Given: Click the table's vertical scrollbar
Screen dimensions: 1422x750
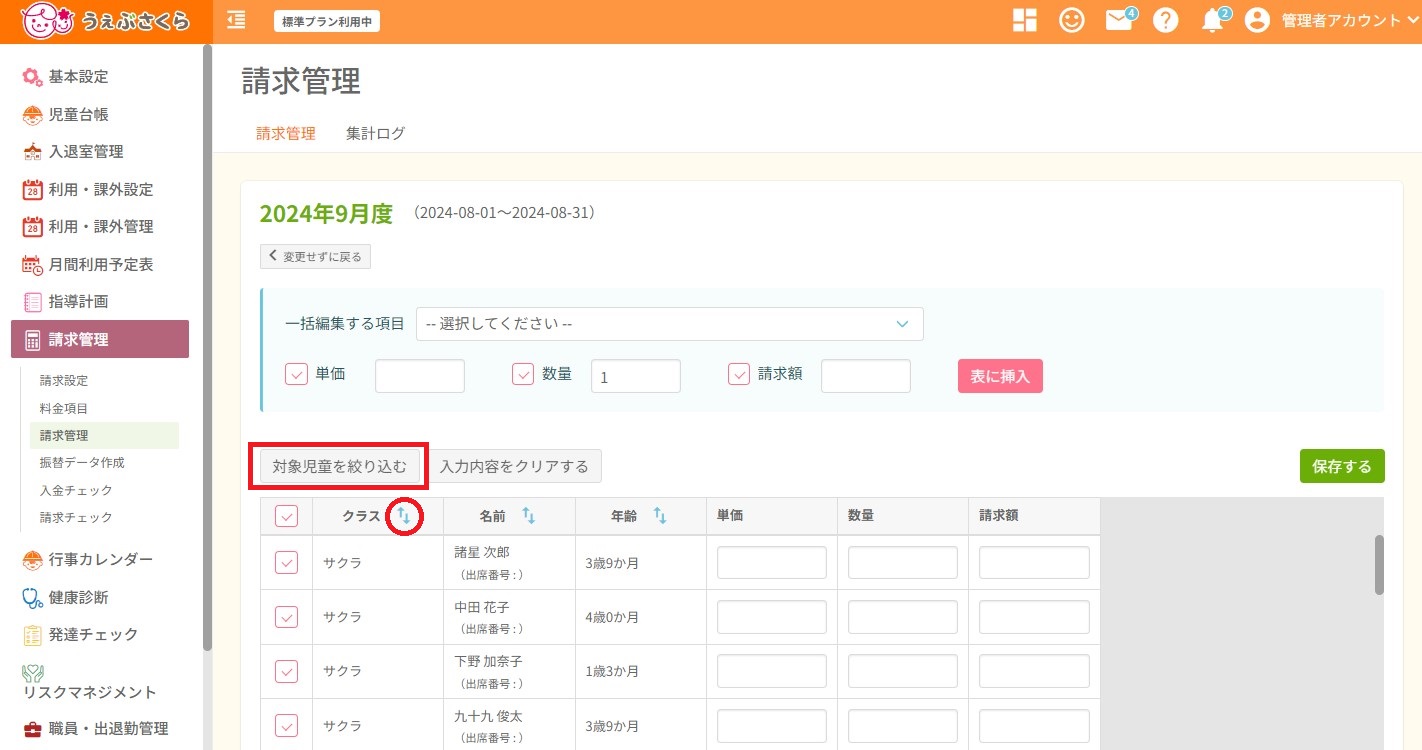Looking at the screenshot, I should [1380, 565].
